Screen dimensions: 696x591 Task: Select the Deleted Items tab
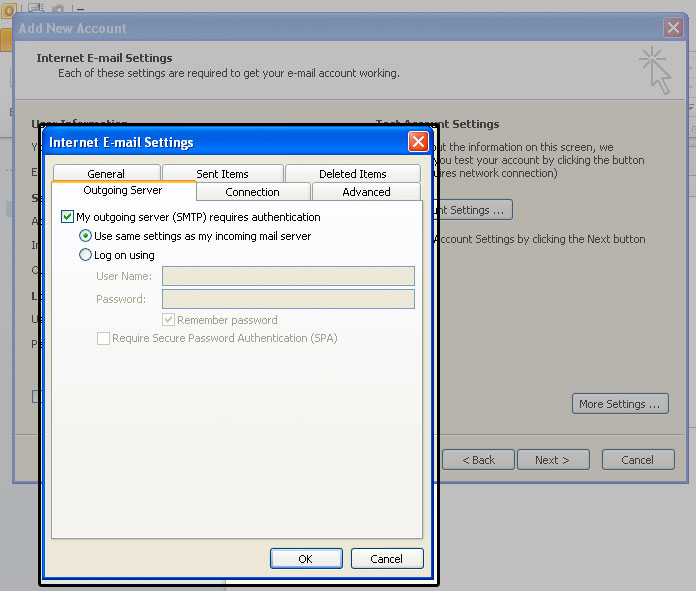pyautogui.click(x=352, y=174)
